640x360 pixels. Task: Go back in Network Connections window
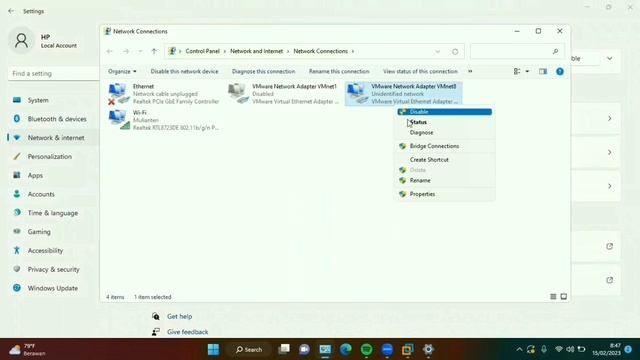click(x=109, y=51)
